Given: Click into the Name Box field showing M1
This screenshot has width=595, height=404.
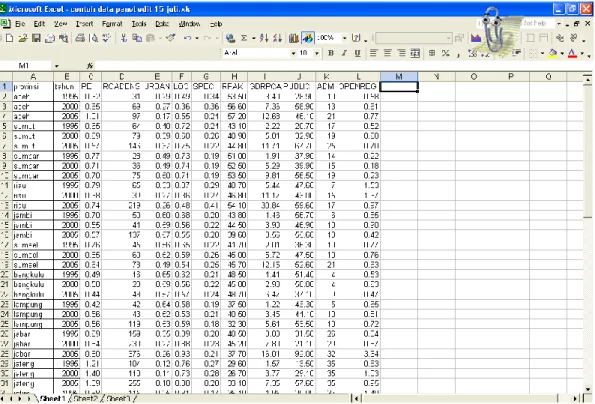Looking at the screenshot, I should (x=25, y=66).
